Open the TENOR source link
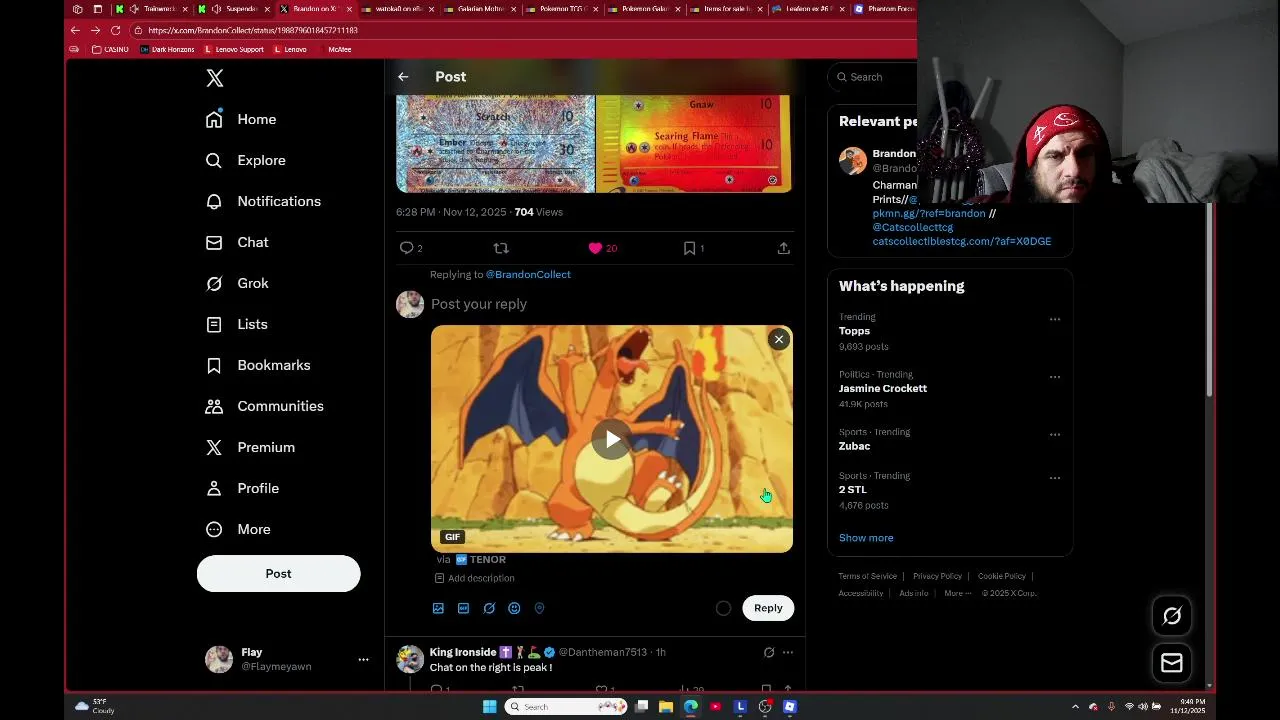The height and width of the screenshot is (720, 1280). click(481, 559)
